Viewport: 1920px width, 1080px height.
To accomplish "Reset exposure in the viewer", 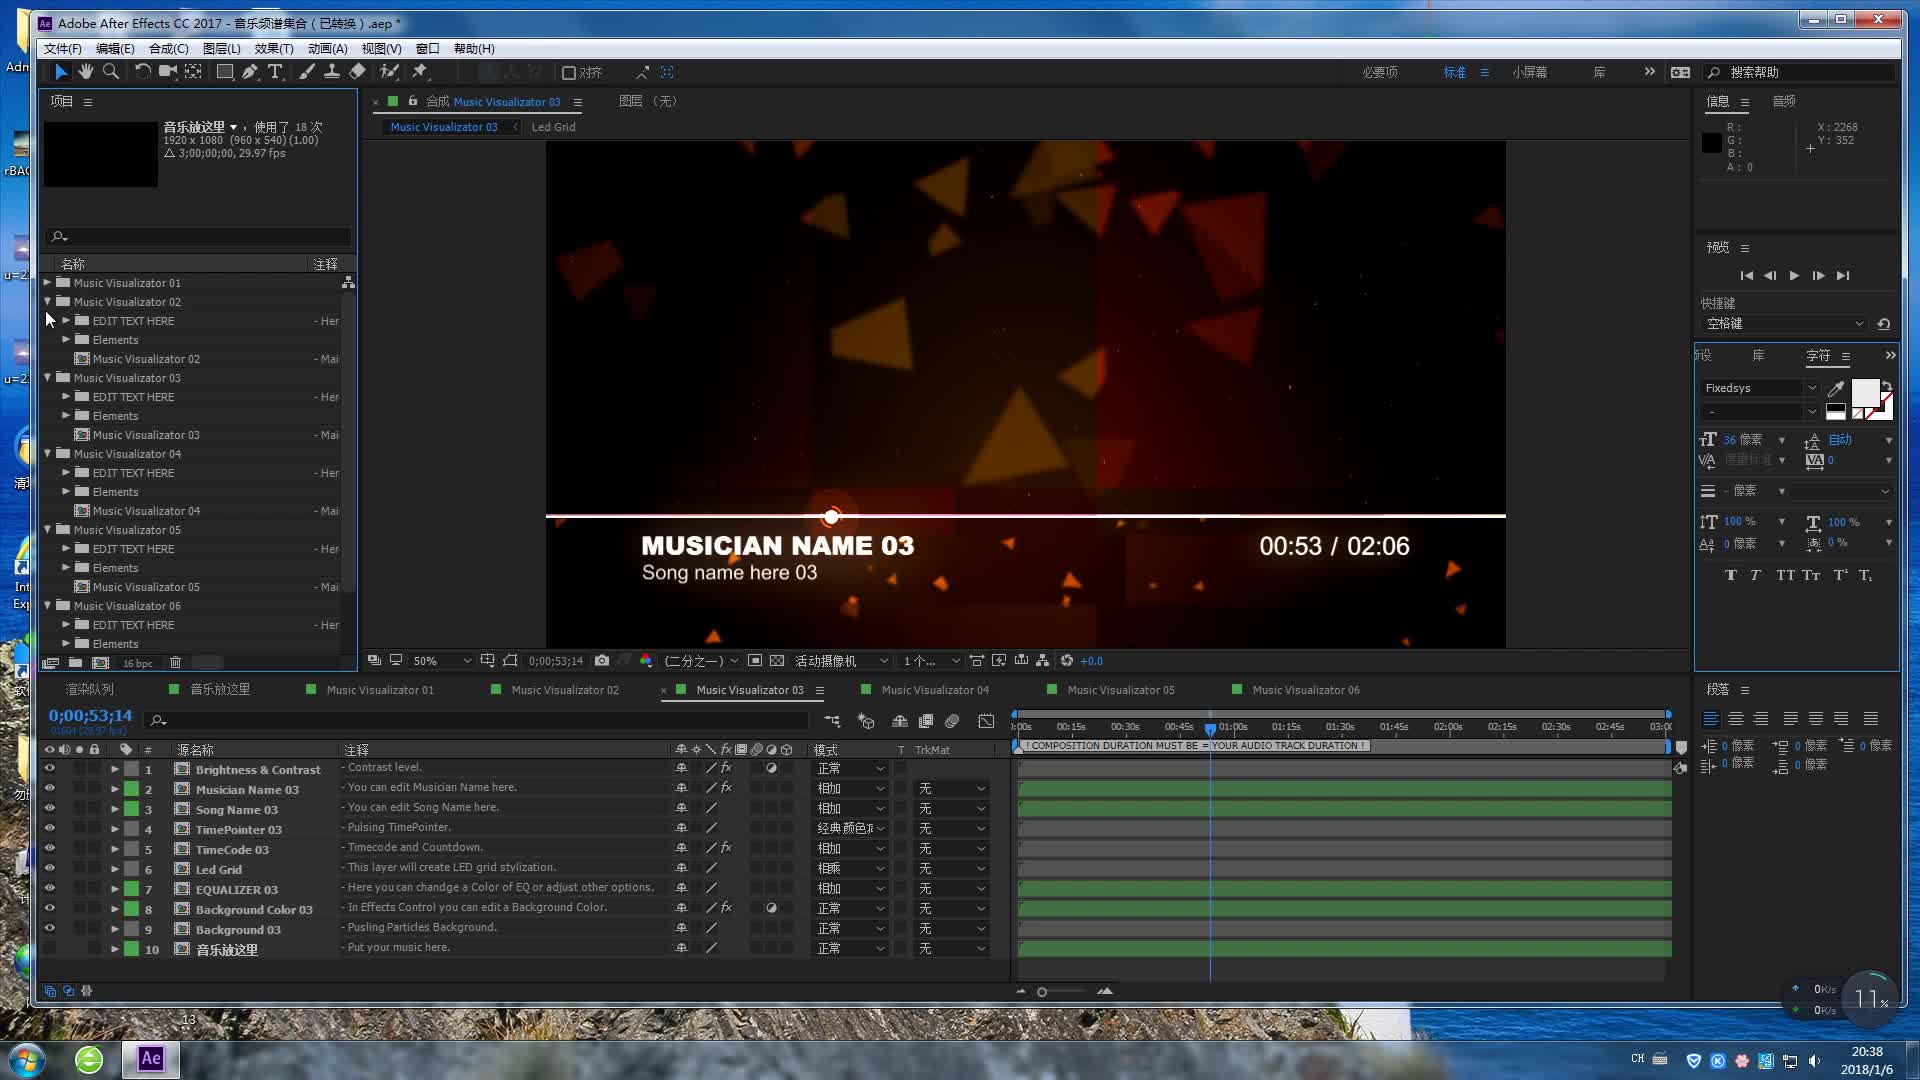I will tap(1067, 661).
